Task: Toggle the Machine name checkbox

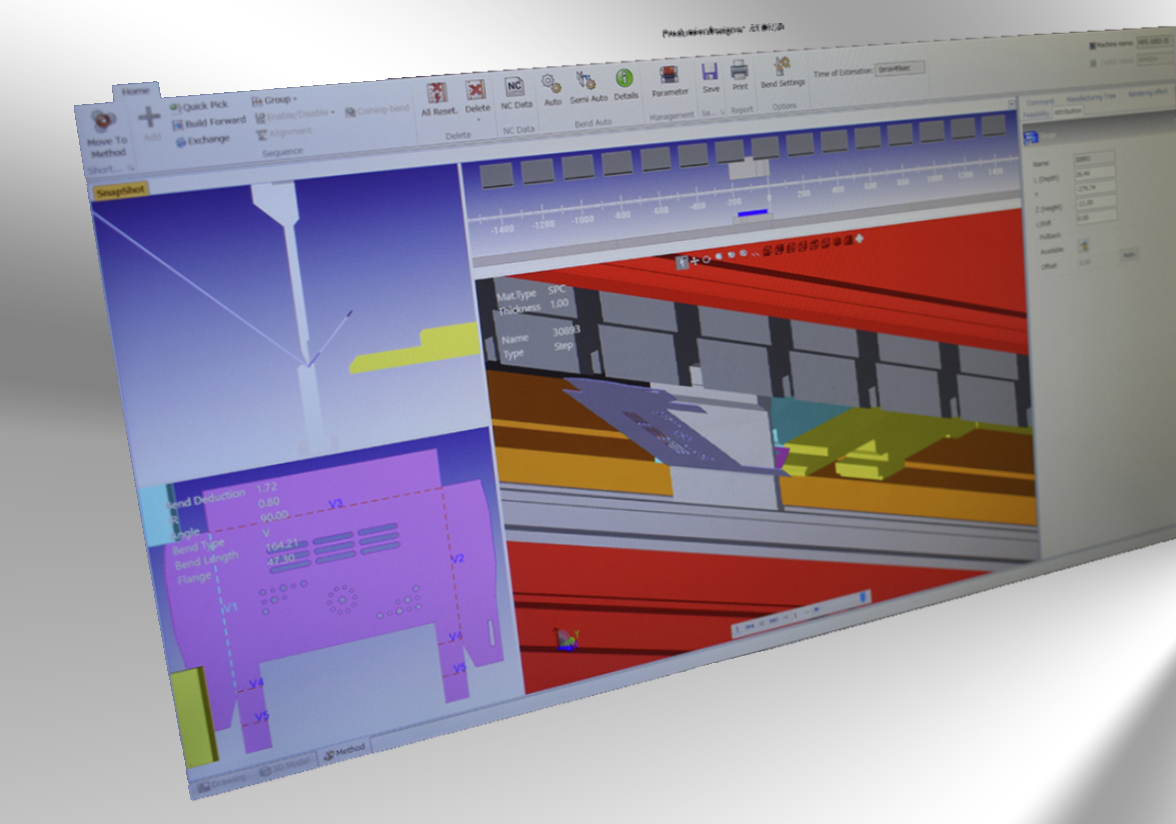Action: click(1091, 46)
